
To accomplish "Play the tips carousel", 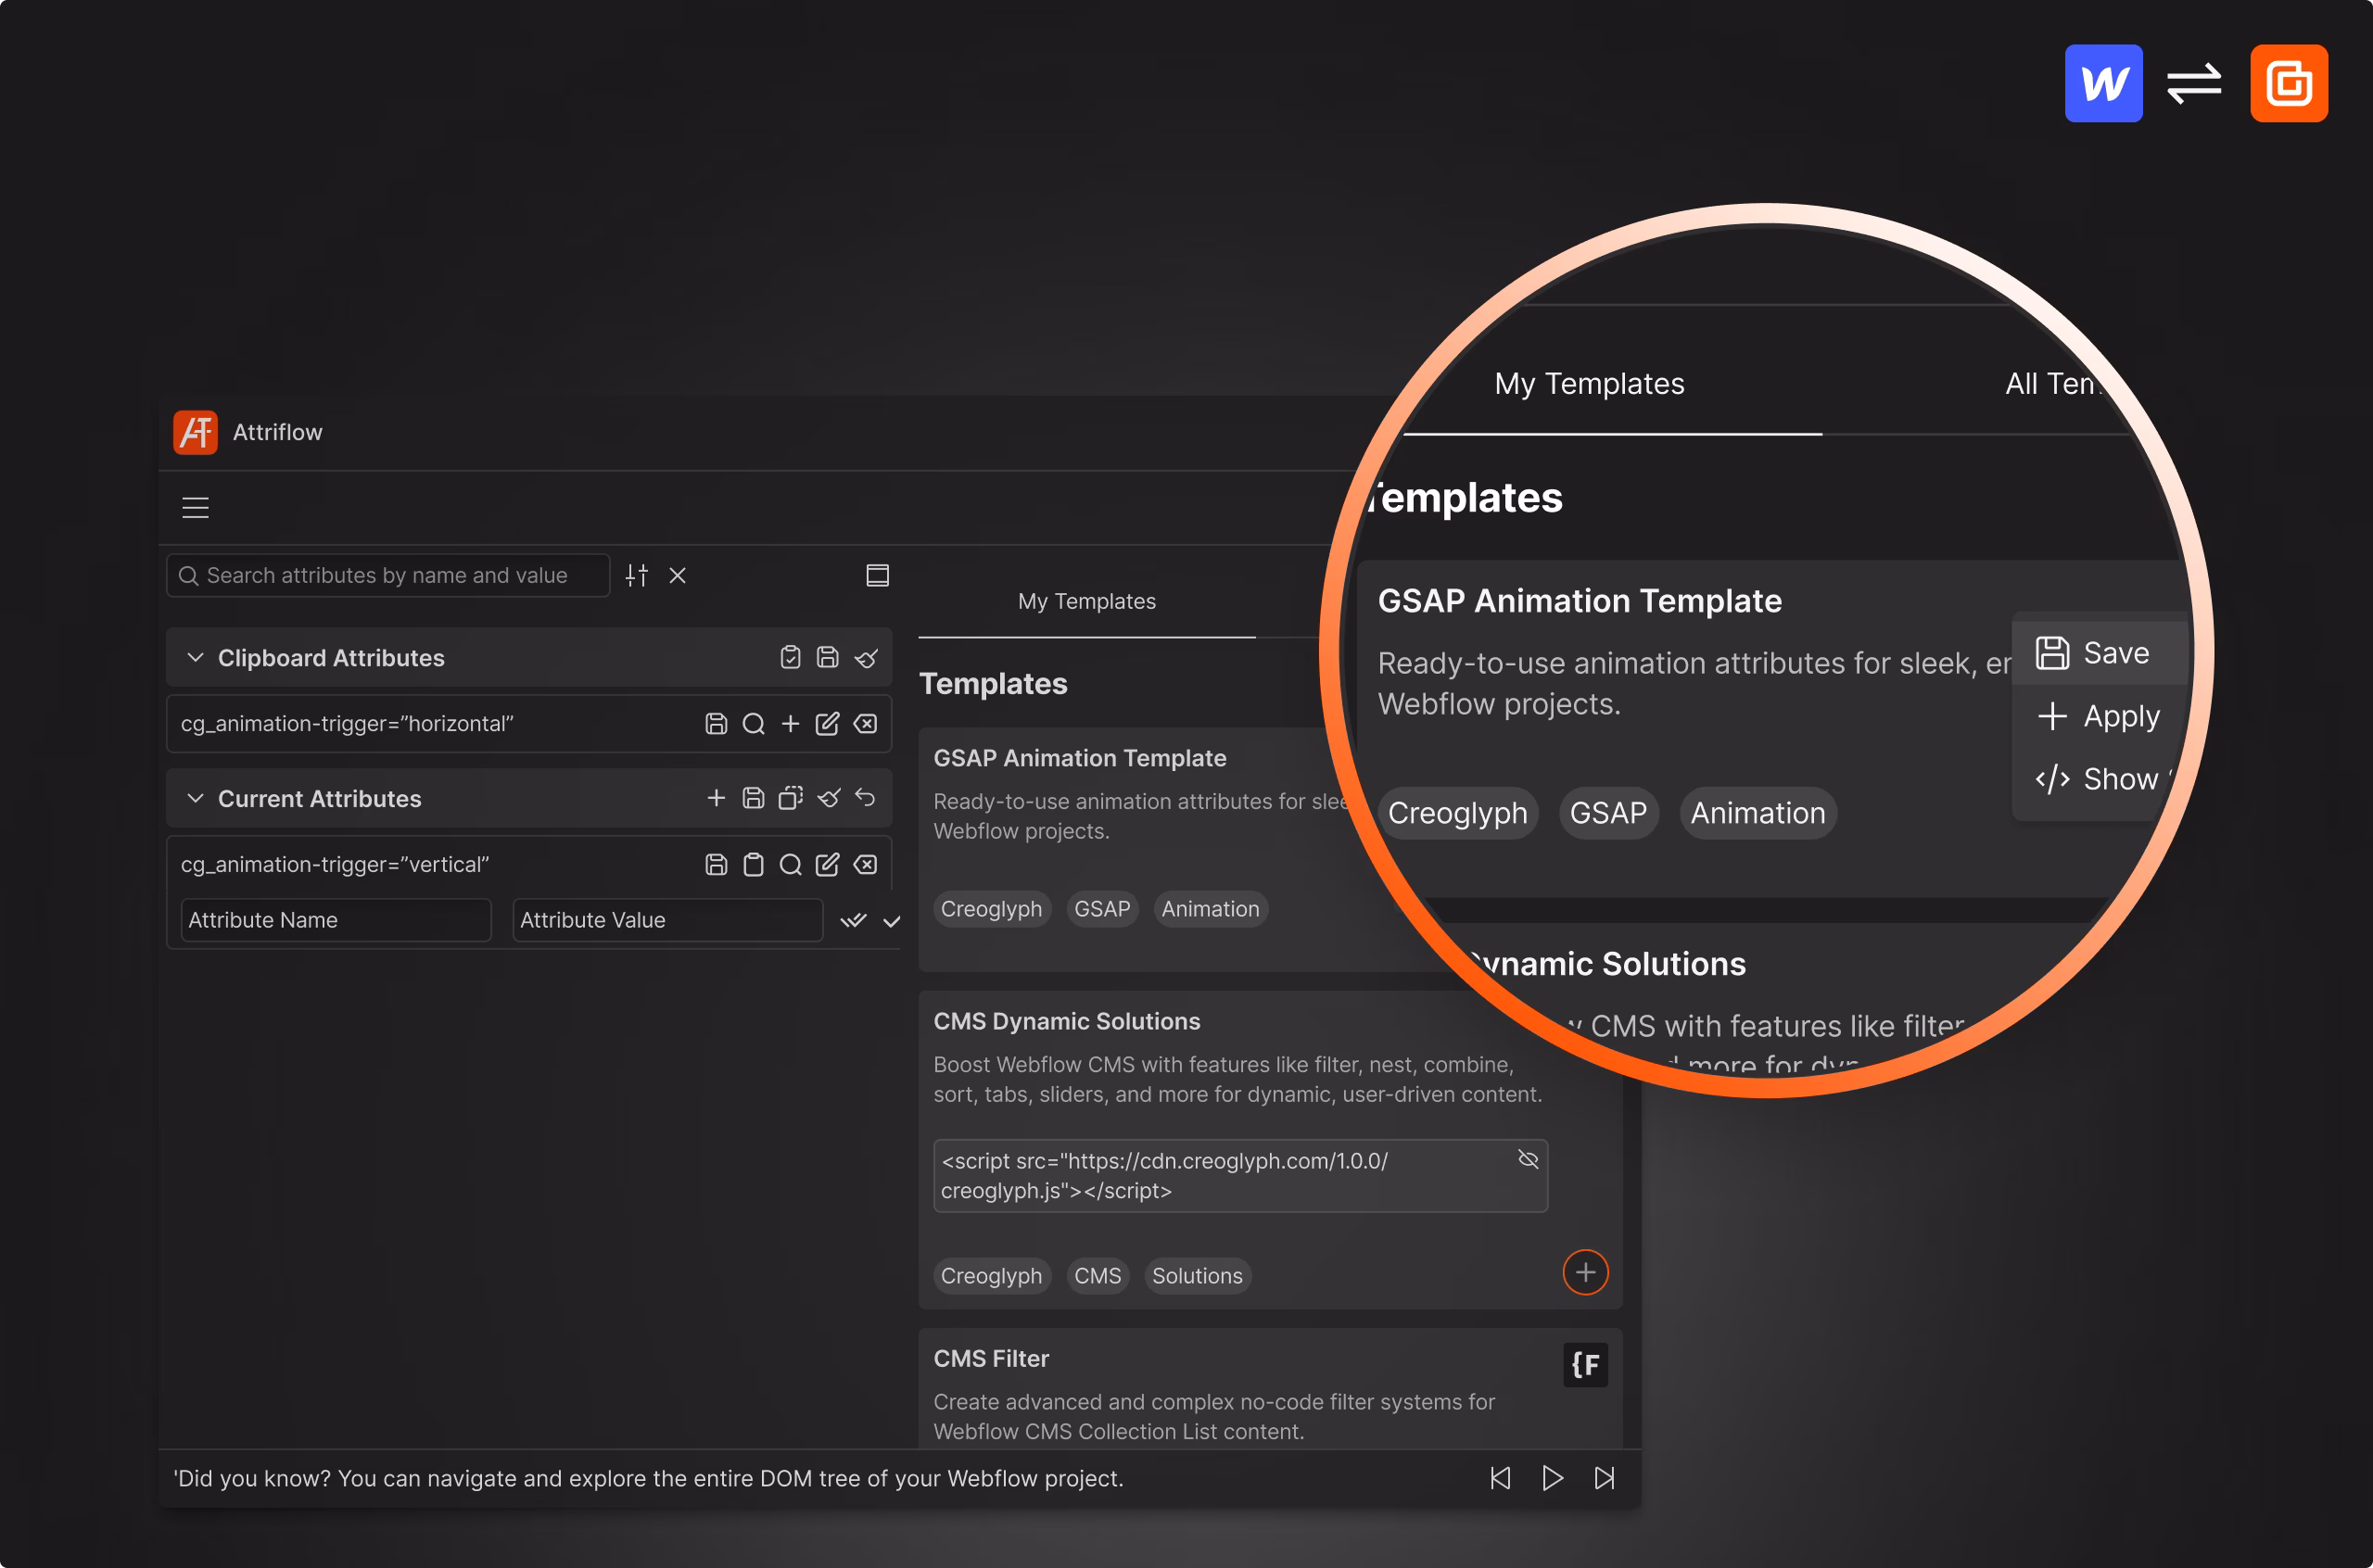I will click(x=1552, y=1478).
